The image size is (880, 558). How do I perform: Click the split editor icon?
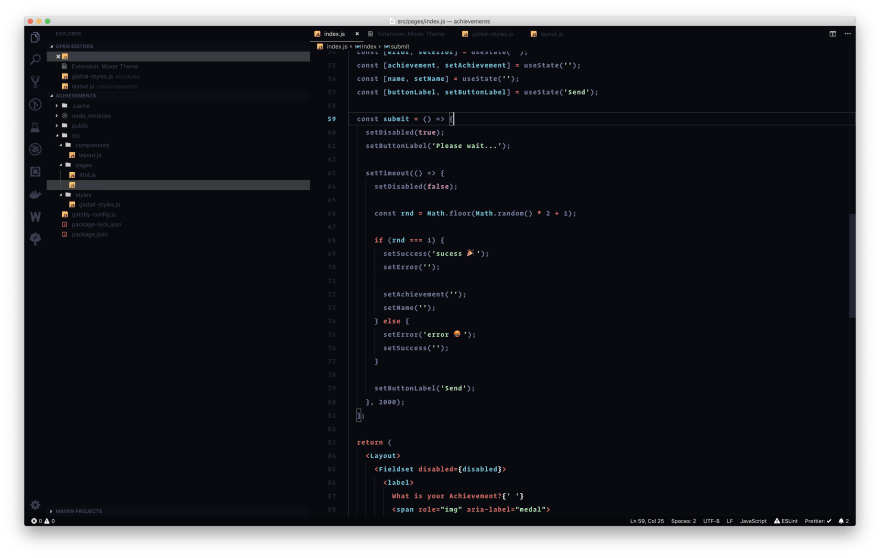(832, 34)
